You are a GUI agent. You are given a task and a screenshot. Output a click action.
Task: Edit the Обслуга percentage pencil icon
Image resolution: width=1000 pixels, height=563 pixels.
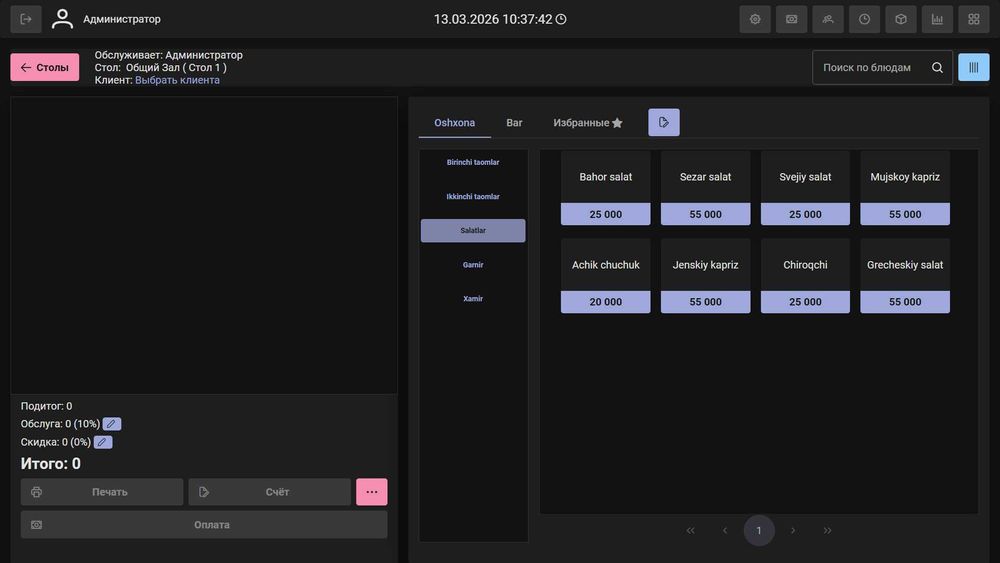112,424
